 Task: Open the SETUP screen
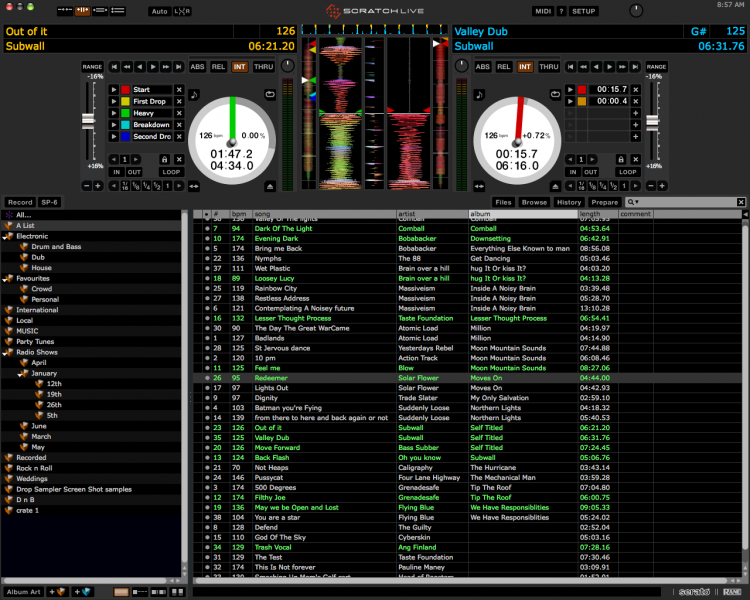(584, 11)
